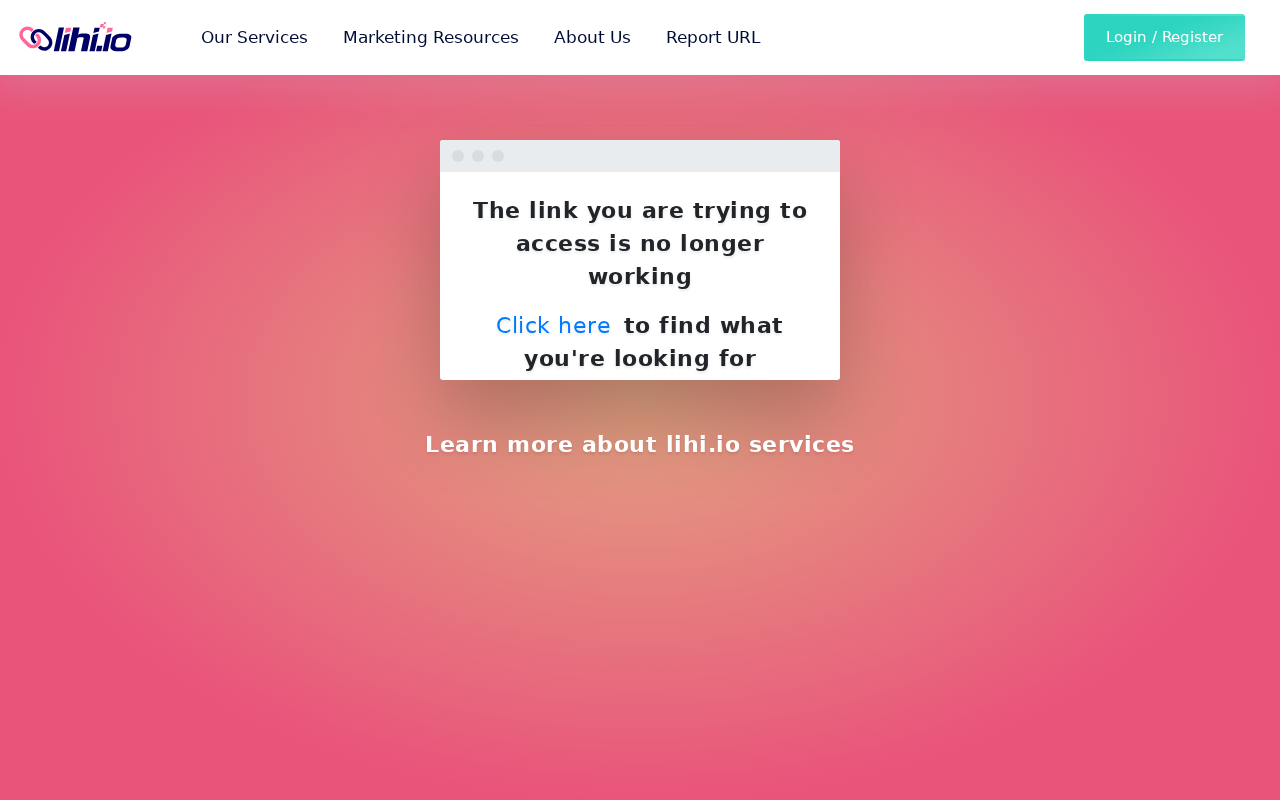Click the middle gray dot in mock window
The width and height of the screenshot is (1280, 800).
click(x=478, y=156)
